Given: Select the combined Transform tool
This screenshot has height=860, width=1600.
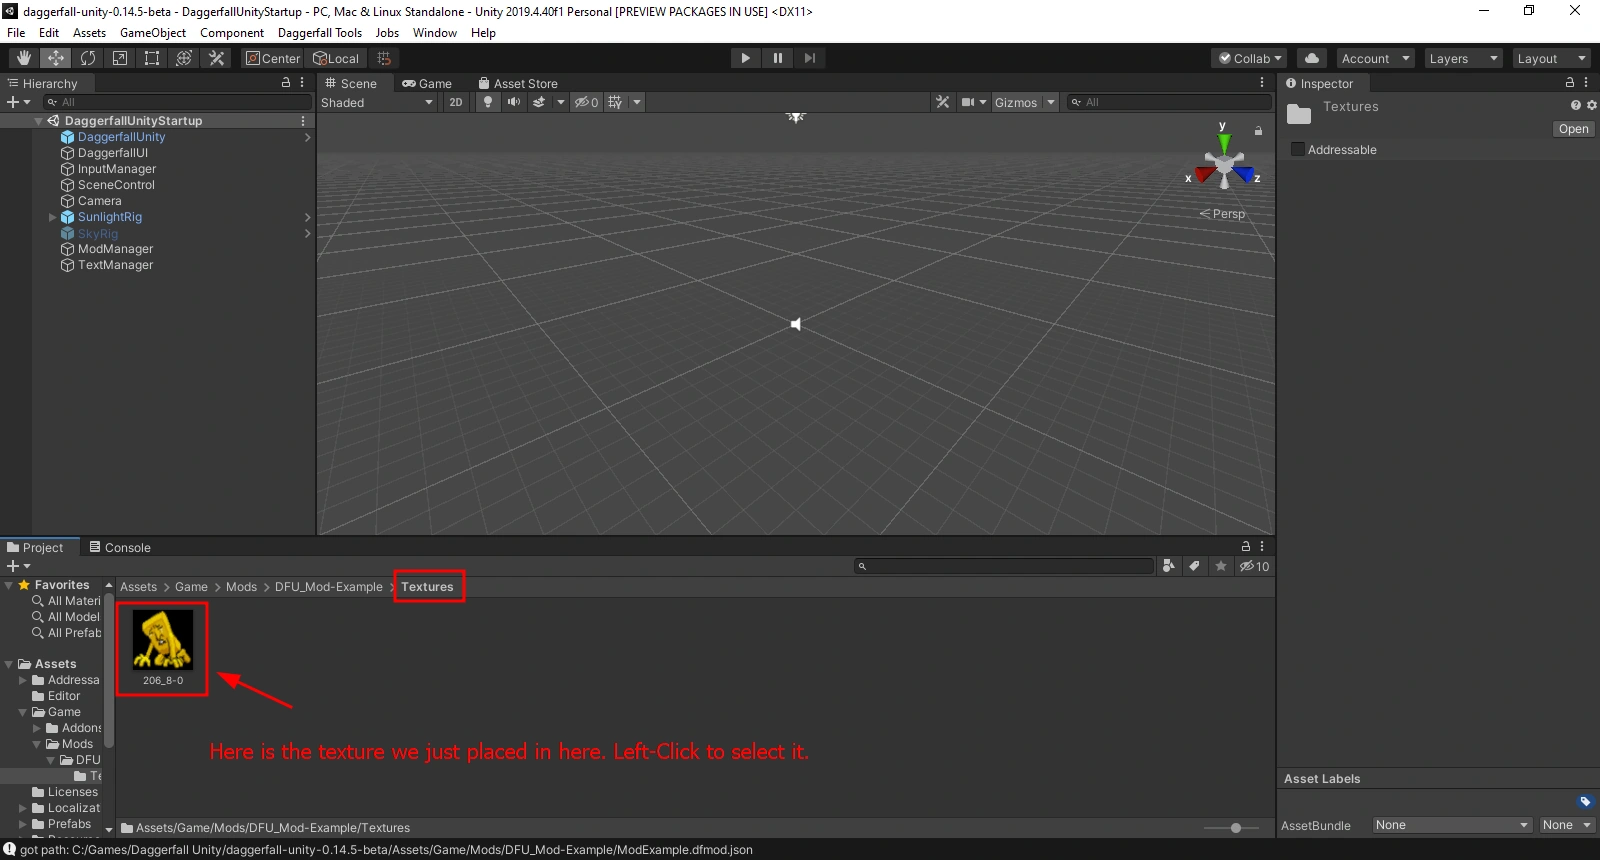Looking at the screenshot, I should 184,58.
